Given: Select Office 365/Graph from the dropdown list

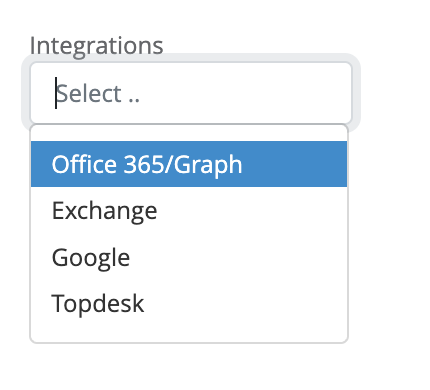Looking at the screenshot, I should (x=189, y=164).
